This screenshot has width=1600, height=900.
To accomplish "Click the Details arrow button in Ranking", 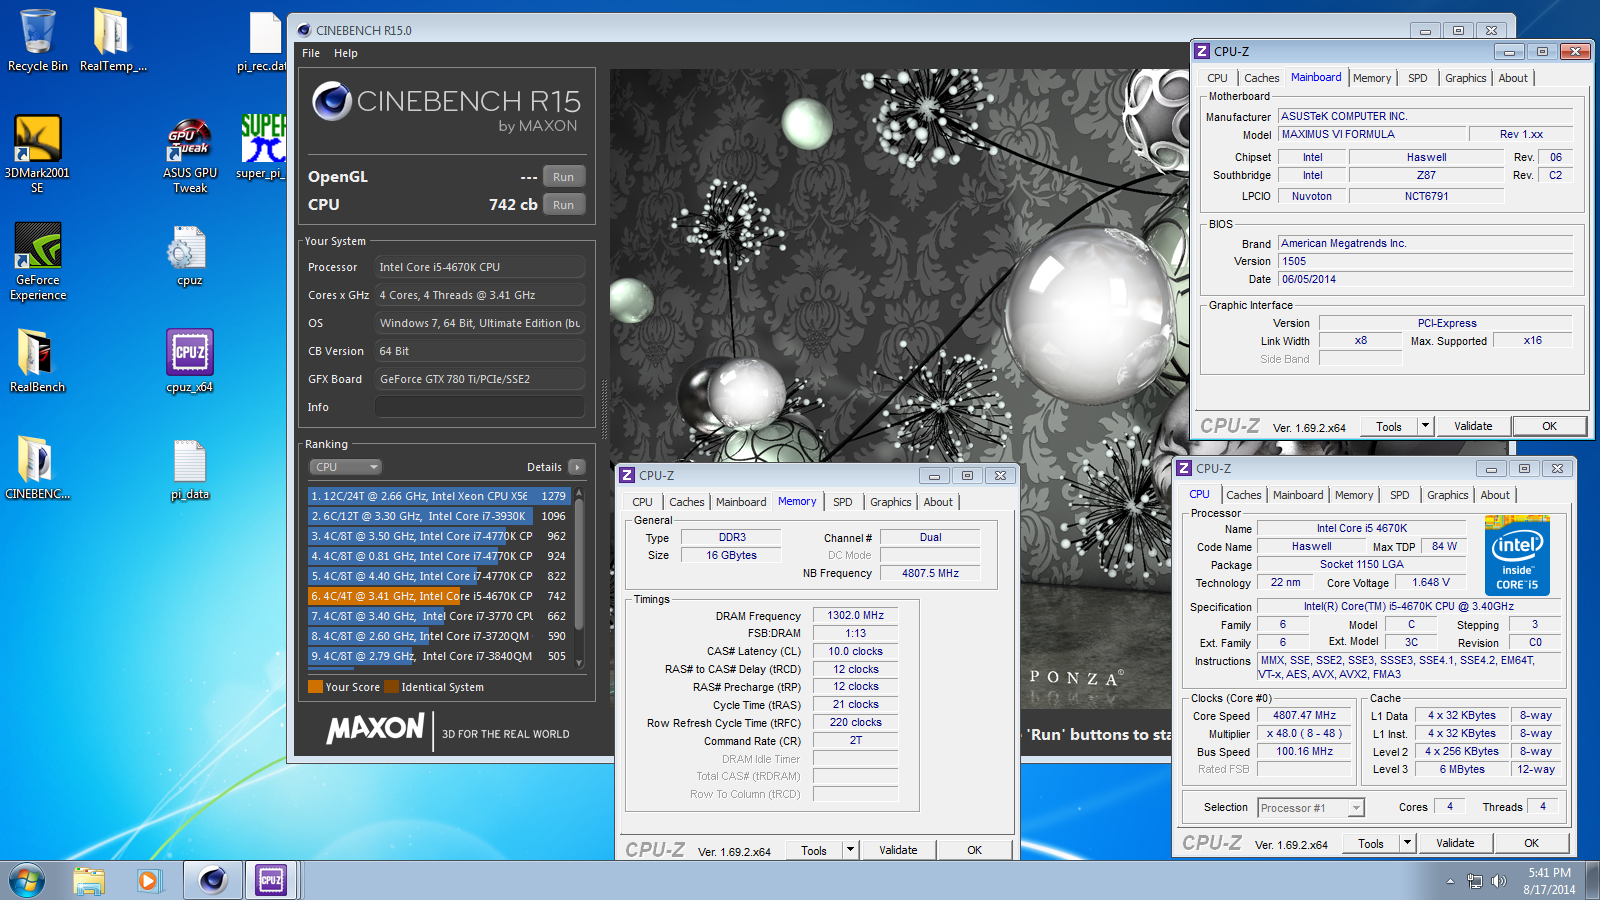I will (x=577, y=467).
